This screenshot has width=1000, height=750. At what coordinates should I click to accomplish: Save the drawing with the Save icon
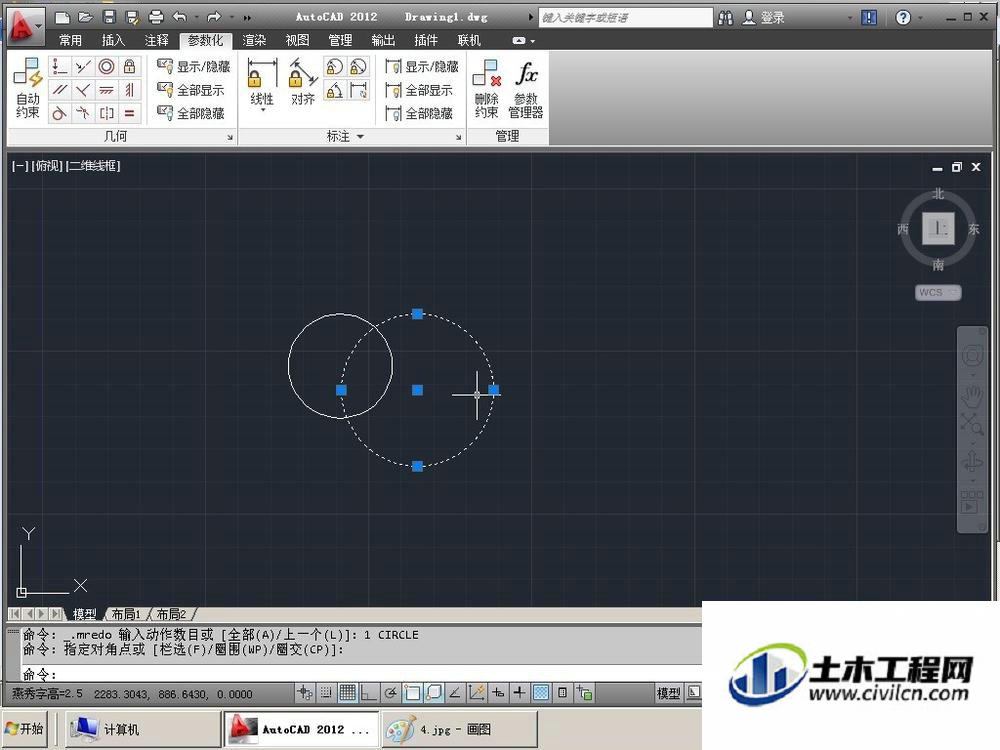(109, 17)
